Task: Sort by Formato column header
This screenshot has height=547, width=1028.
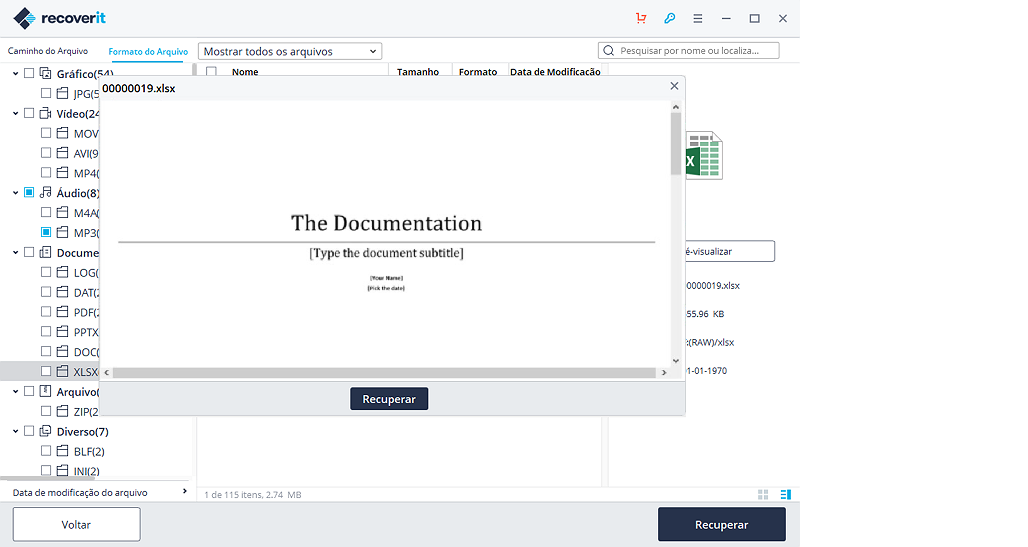Action: pos(478,71)
